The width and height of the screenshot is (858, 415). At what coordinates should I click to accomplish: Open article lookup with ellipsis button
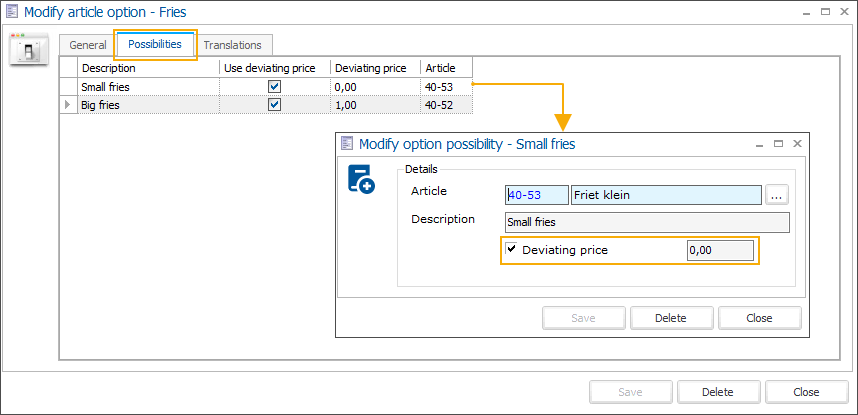[778, 195]
